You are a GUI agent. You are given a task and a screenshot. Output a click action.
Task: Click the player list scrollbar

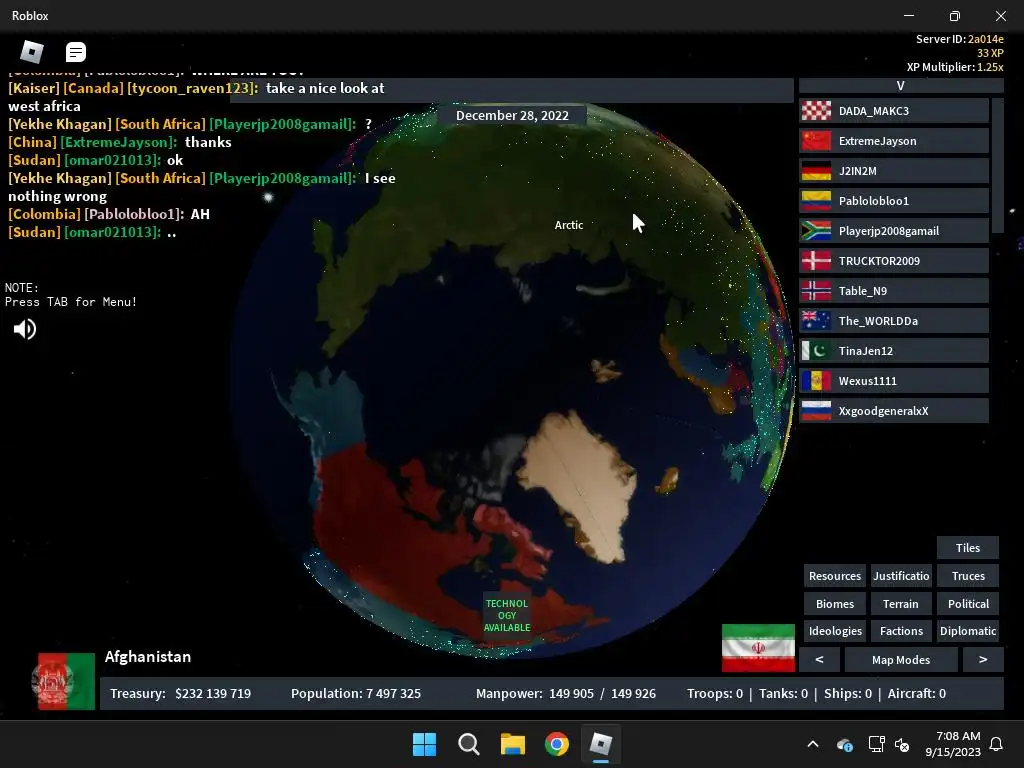coord(997,165)
